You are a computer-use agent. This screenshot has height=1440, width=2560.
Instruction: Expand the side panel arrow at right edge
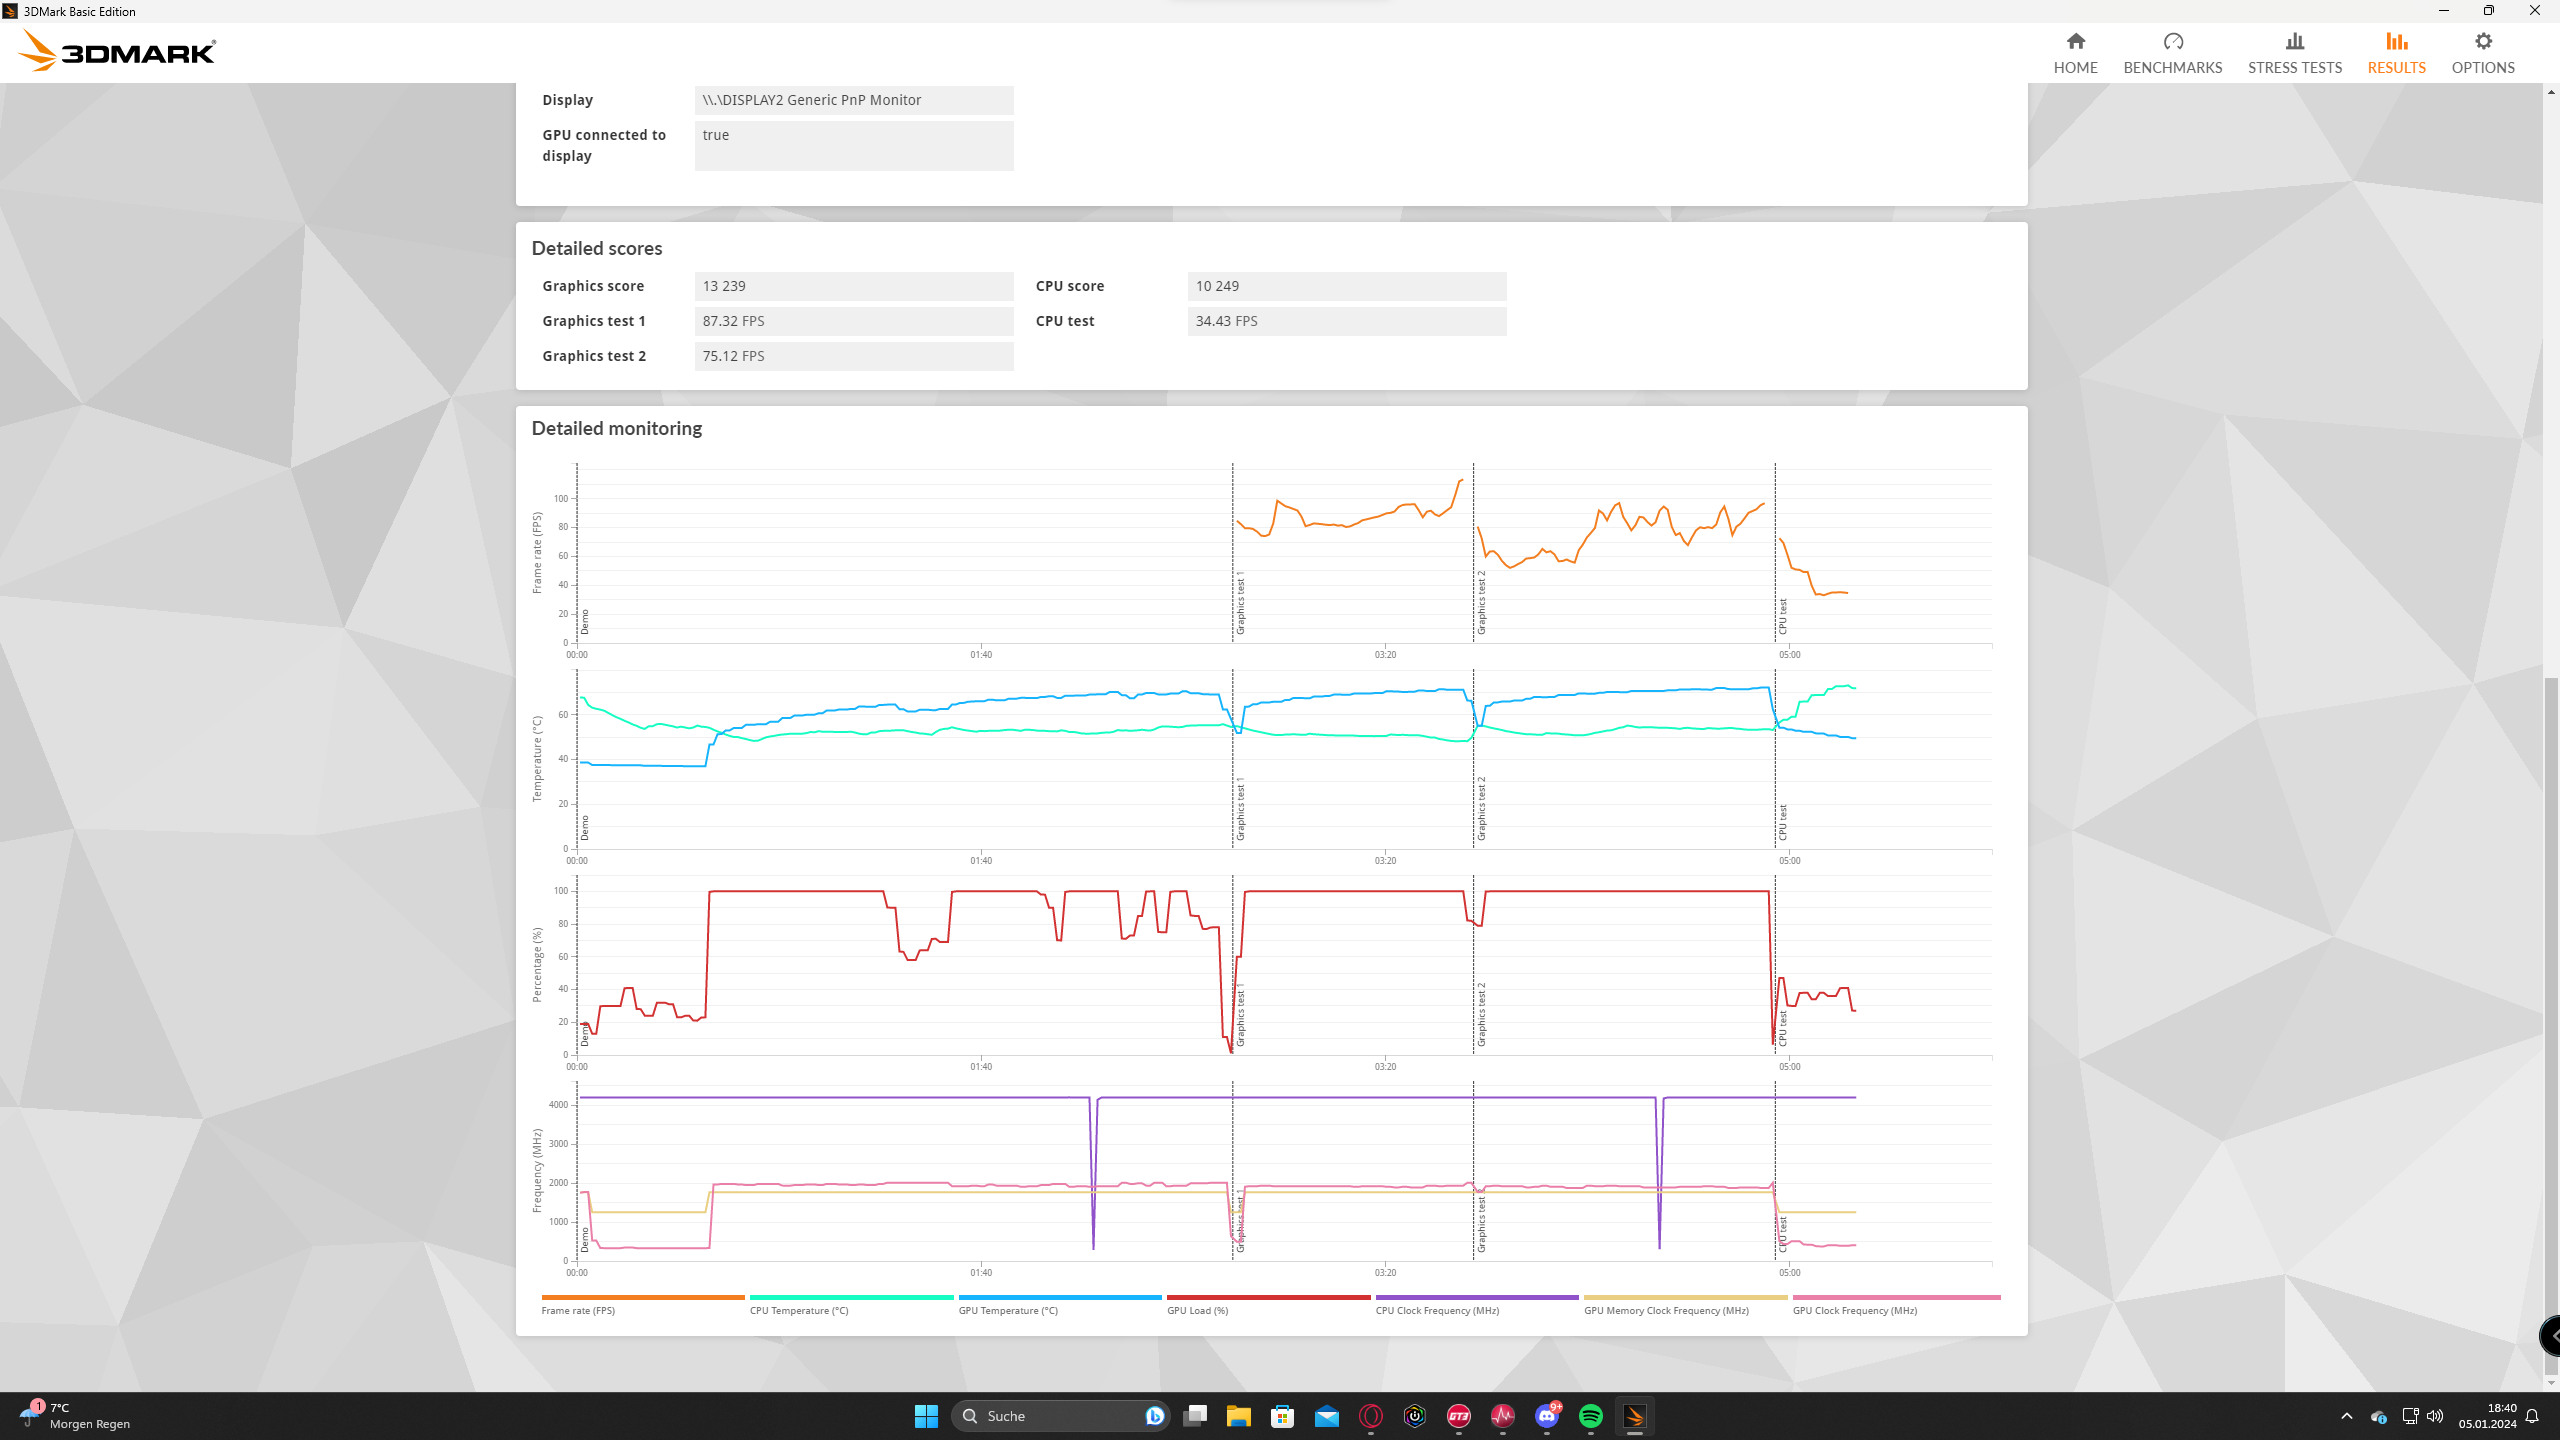pyautogui.click(x=2551, y=1335)
